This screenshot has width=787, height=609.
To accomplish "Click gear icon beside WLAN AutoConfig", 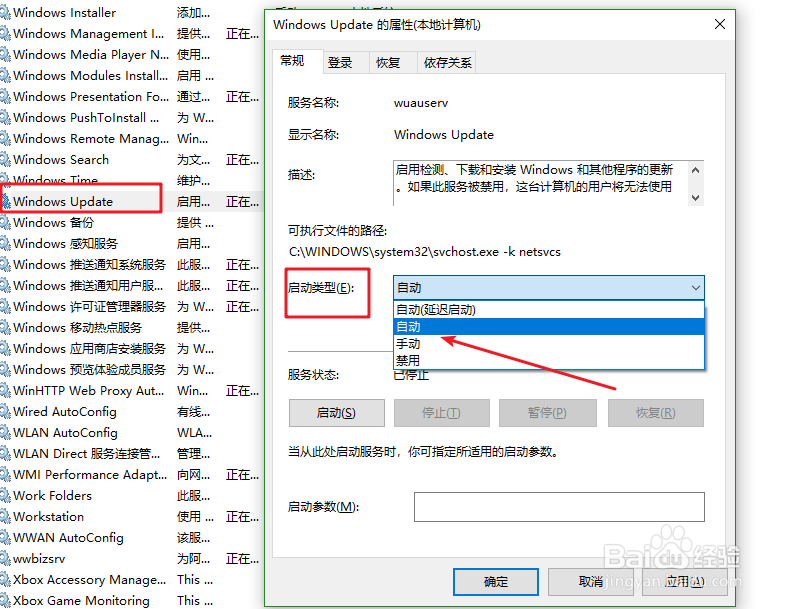I will pyautogui.click(x=6, y=433).
